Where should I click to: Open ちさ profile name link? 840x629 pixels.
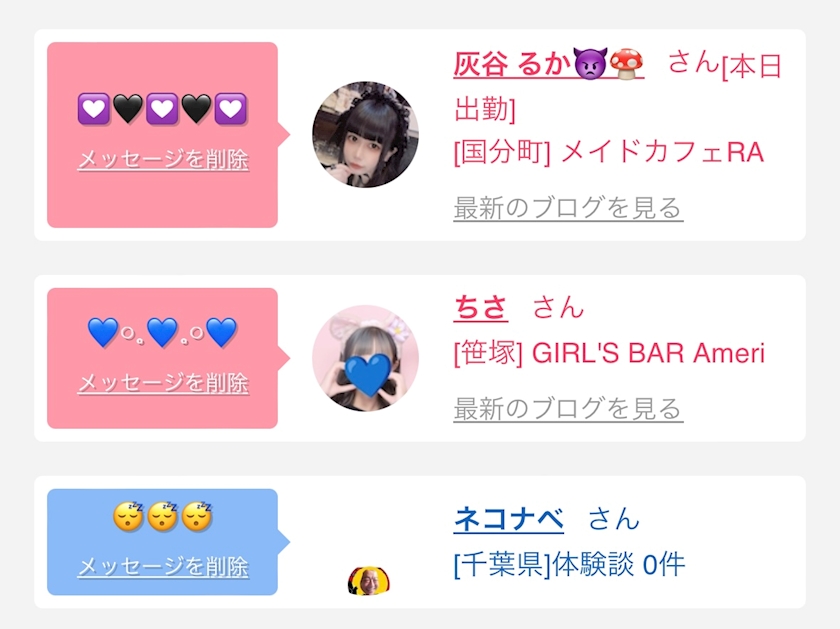point(481,308)
